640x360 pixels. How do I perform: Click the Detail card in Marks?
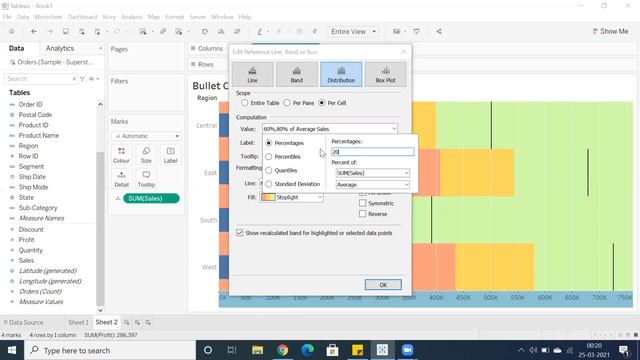click(121, 180)
